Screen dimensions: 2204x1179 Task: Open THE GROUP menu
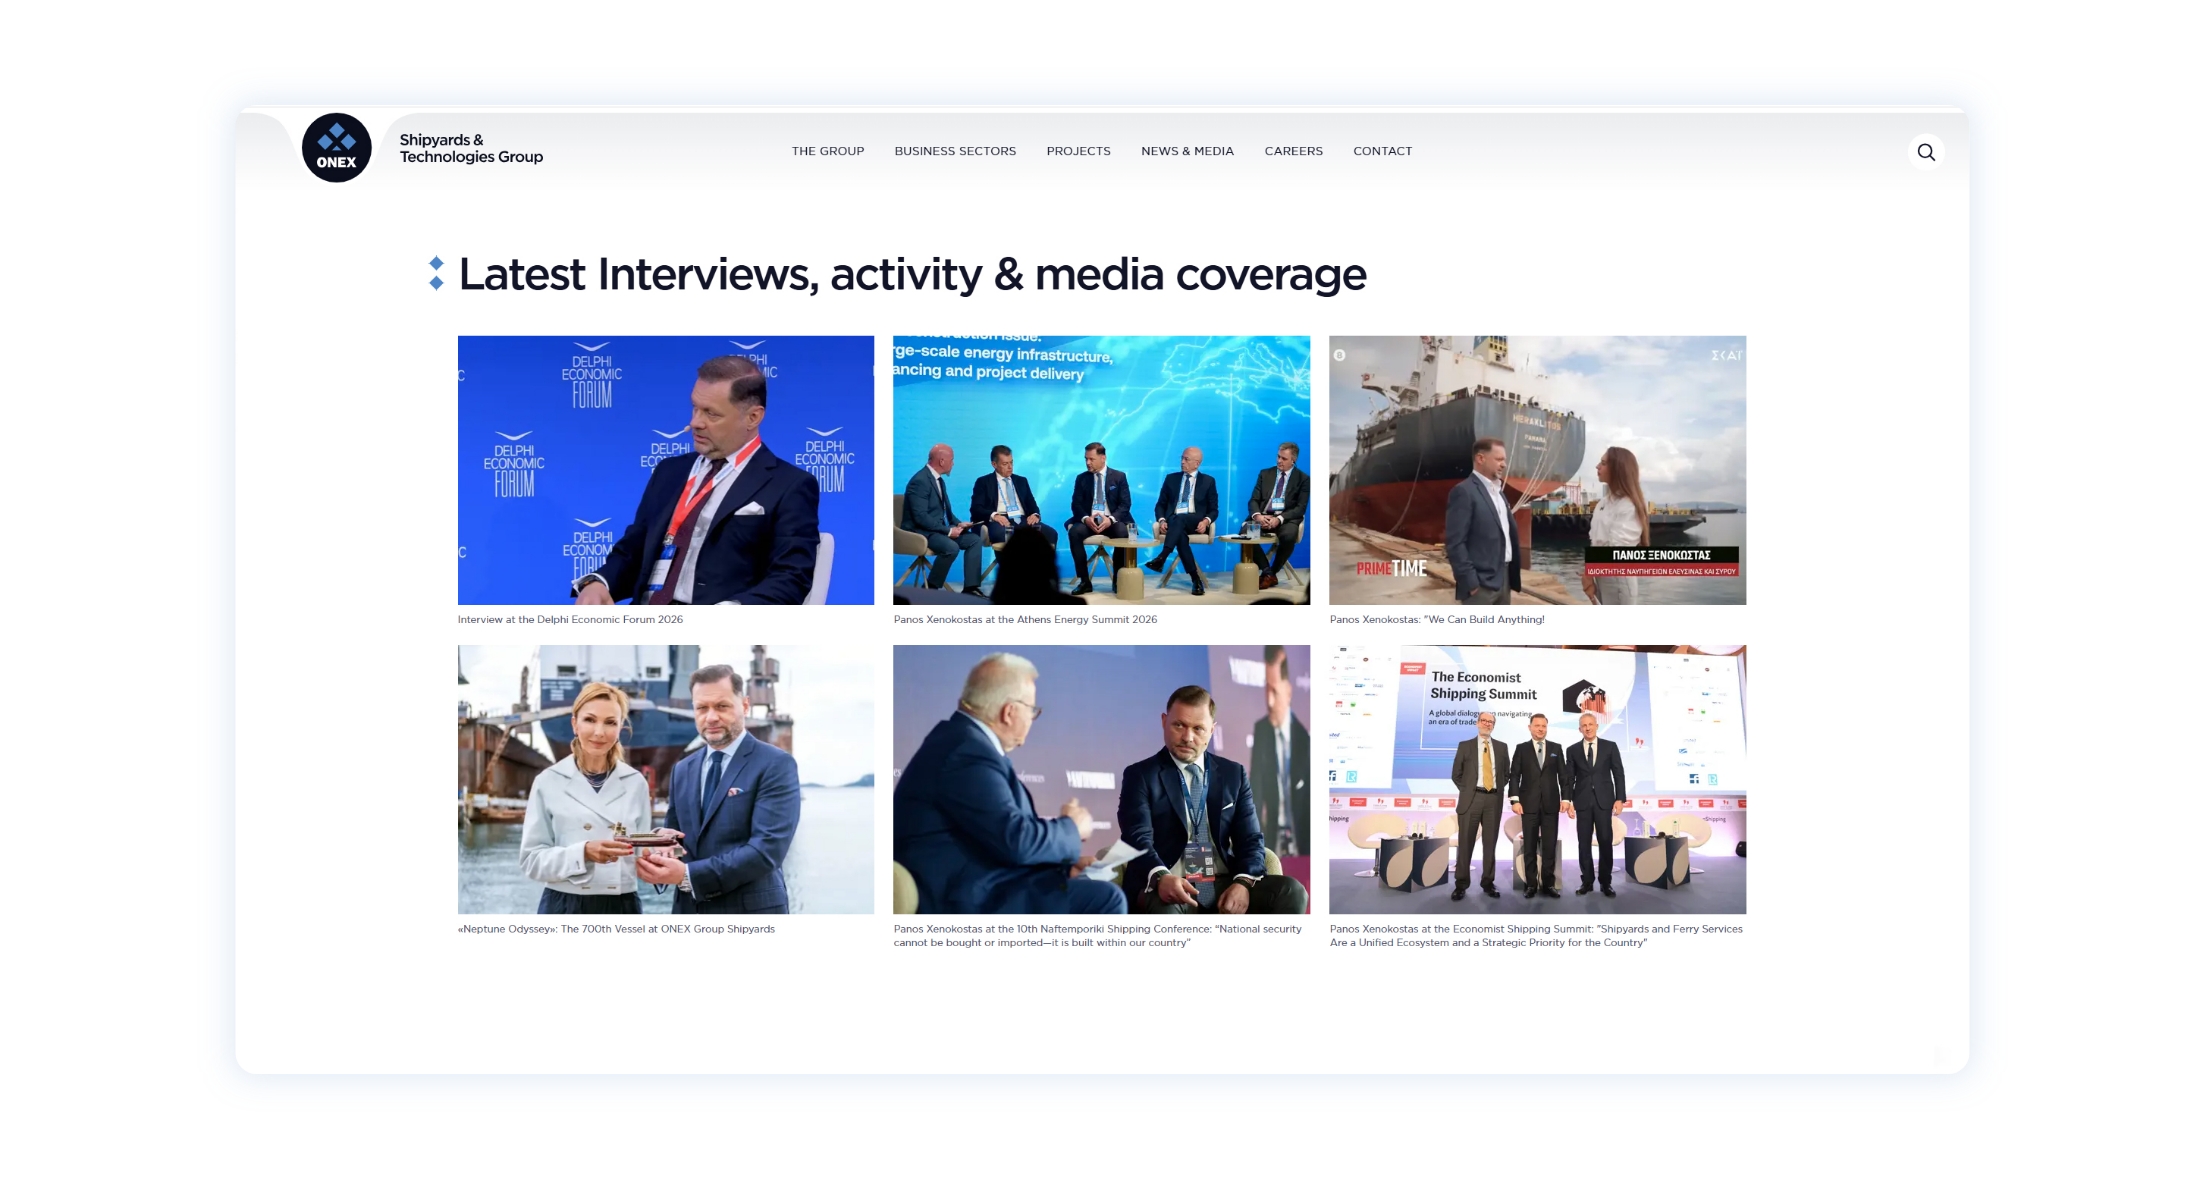tap(828, 151)
